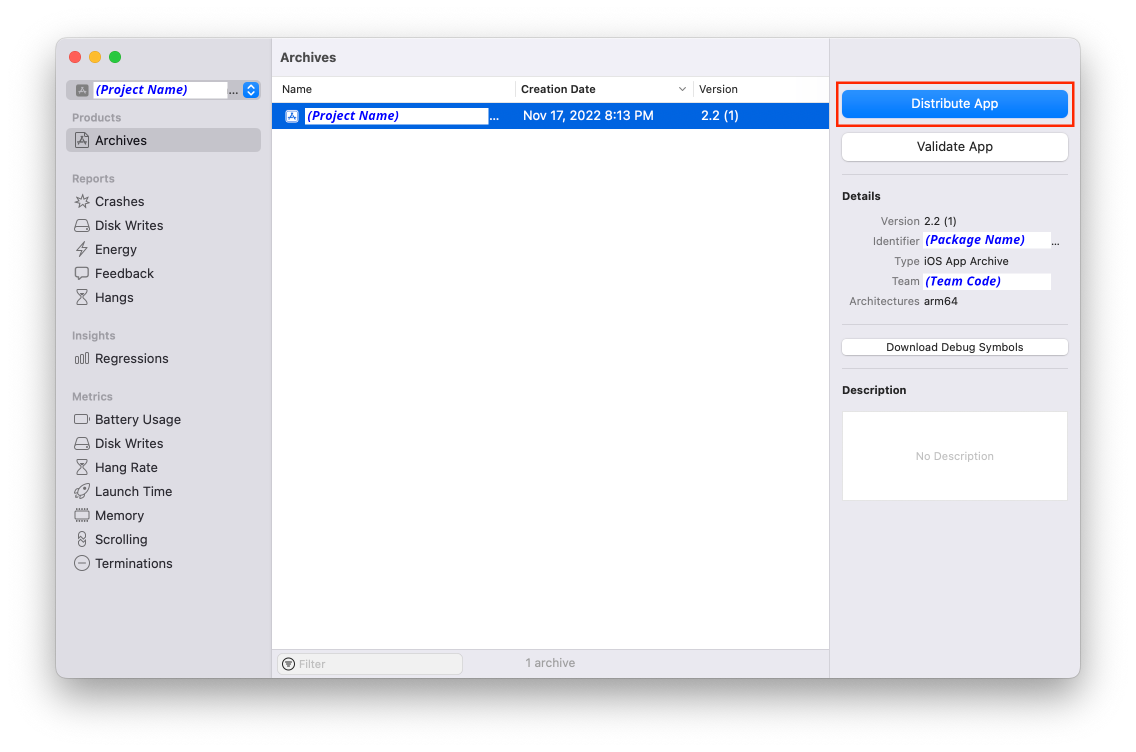Image resolution: width=1136 pixels, height=752 pixels.
Task: Expand the truncated Identifier value
Action: click(1054, 240)
